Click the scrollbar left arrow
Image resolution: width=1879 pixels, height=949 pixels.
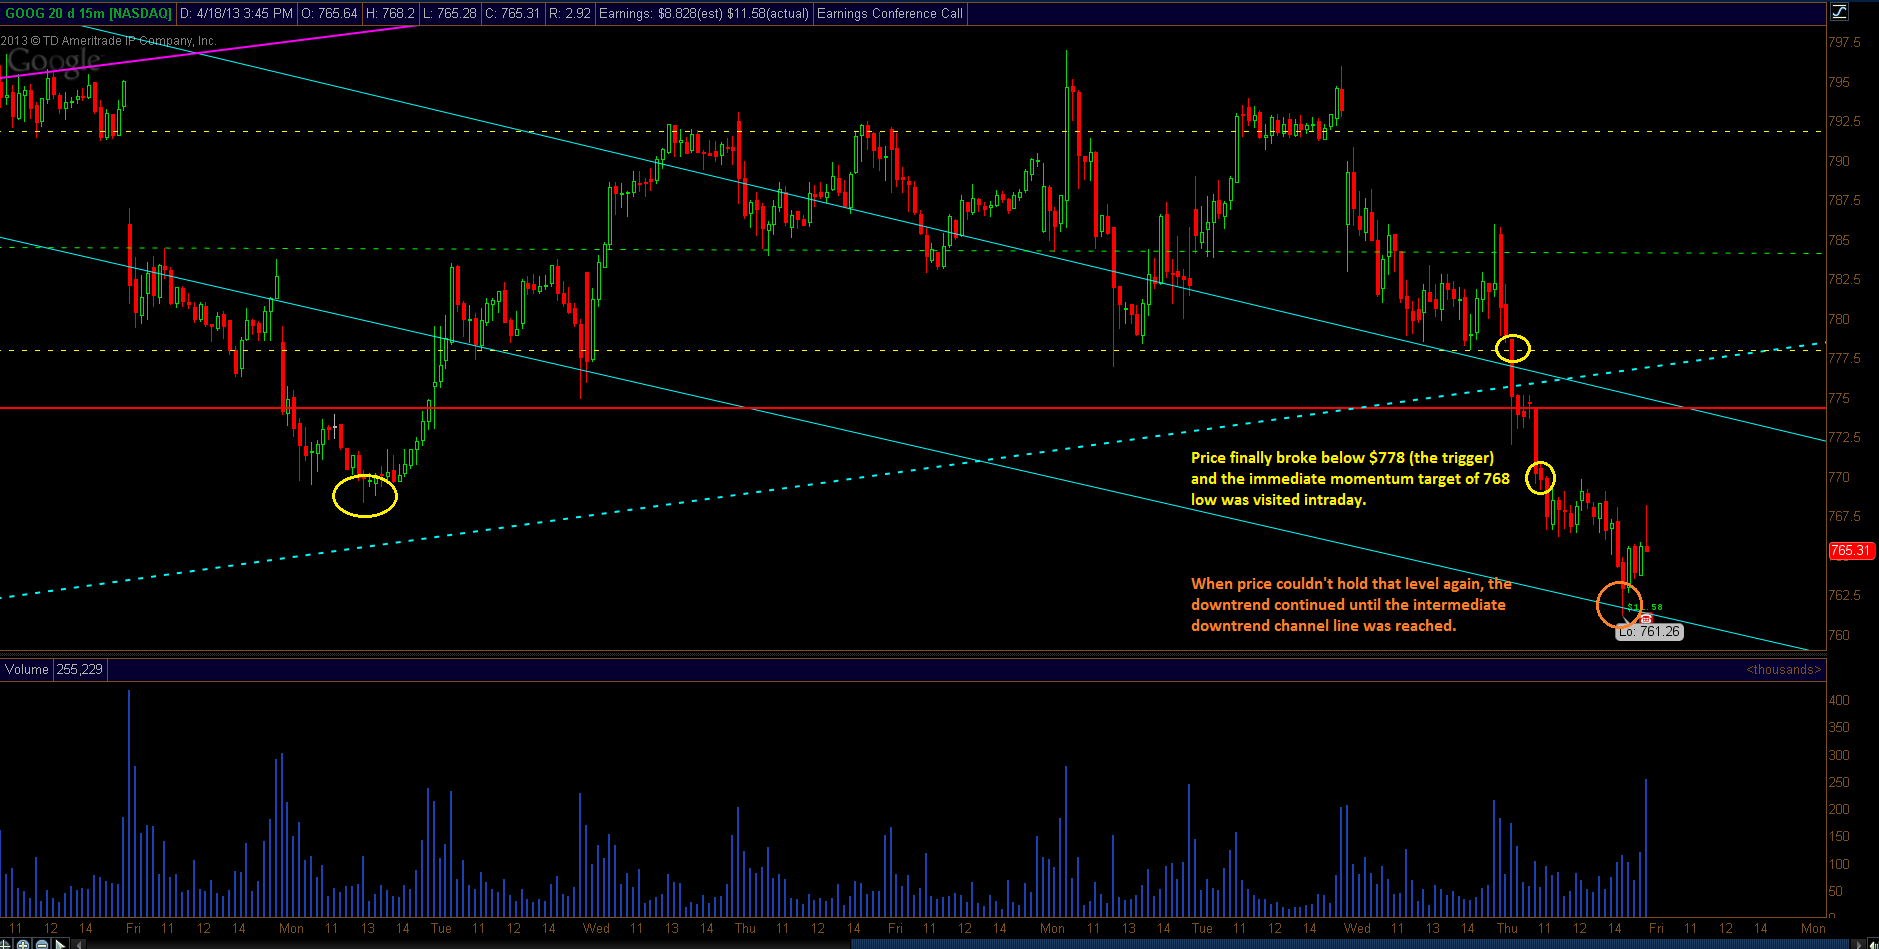(x=78, y=944)
